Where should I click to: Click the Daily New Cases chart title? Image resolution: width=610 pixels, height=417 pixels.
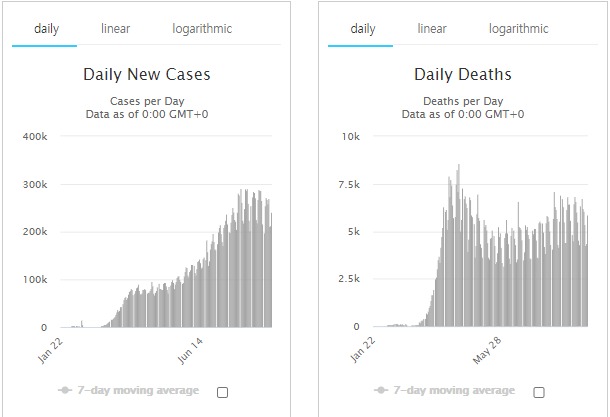146,75
